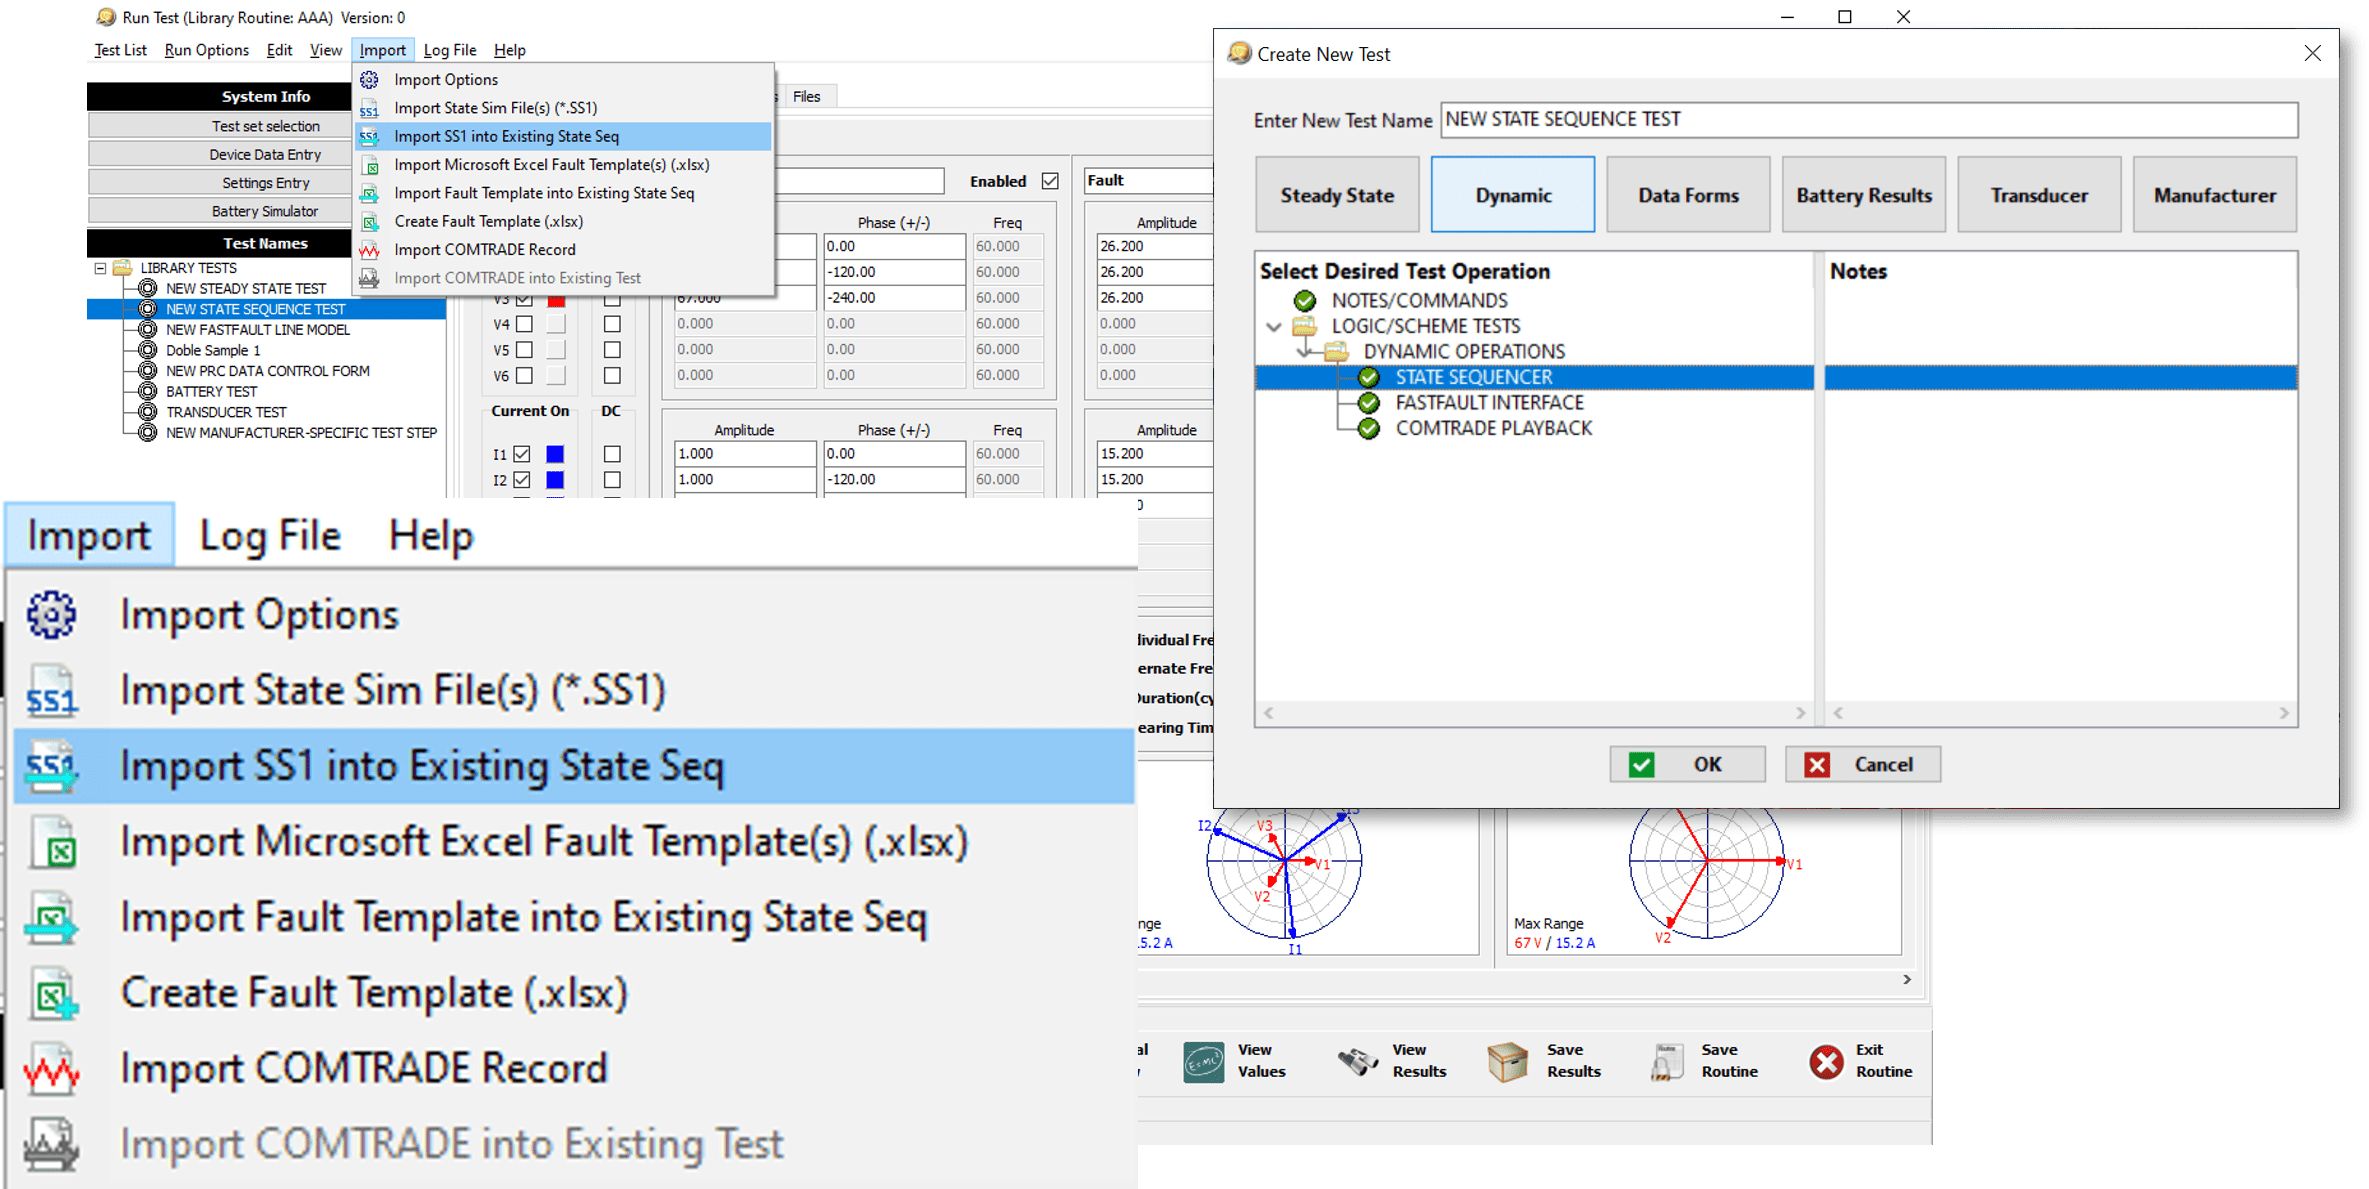Click the View Values chalkboard icon
This screenshot has height=1189, width=2369.
1203,1061
